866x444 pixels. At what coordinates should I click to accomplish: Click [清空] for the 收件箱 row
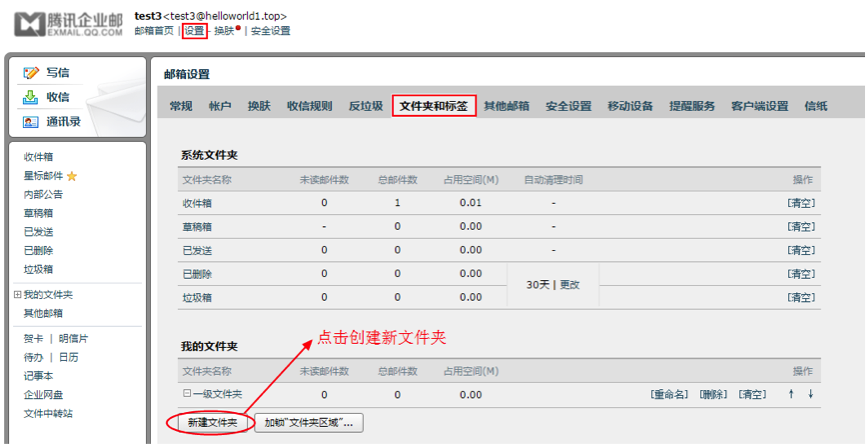click(801, 203)
